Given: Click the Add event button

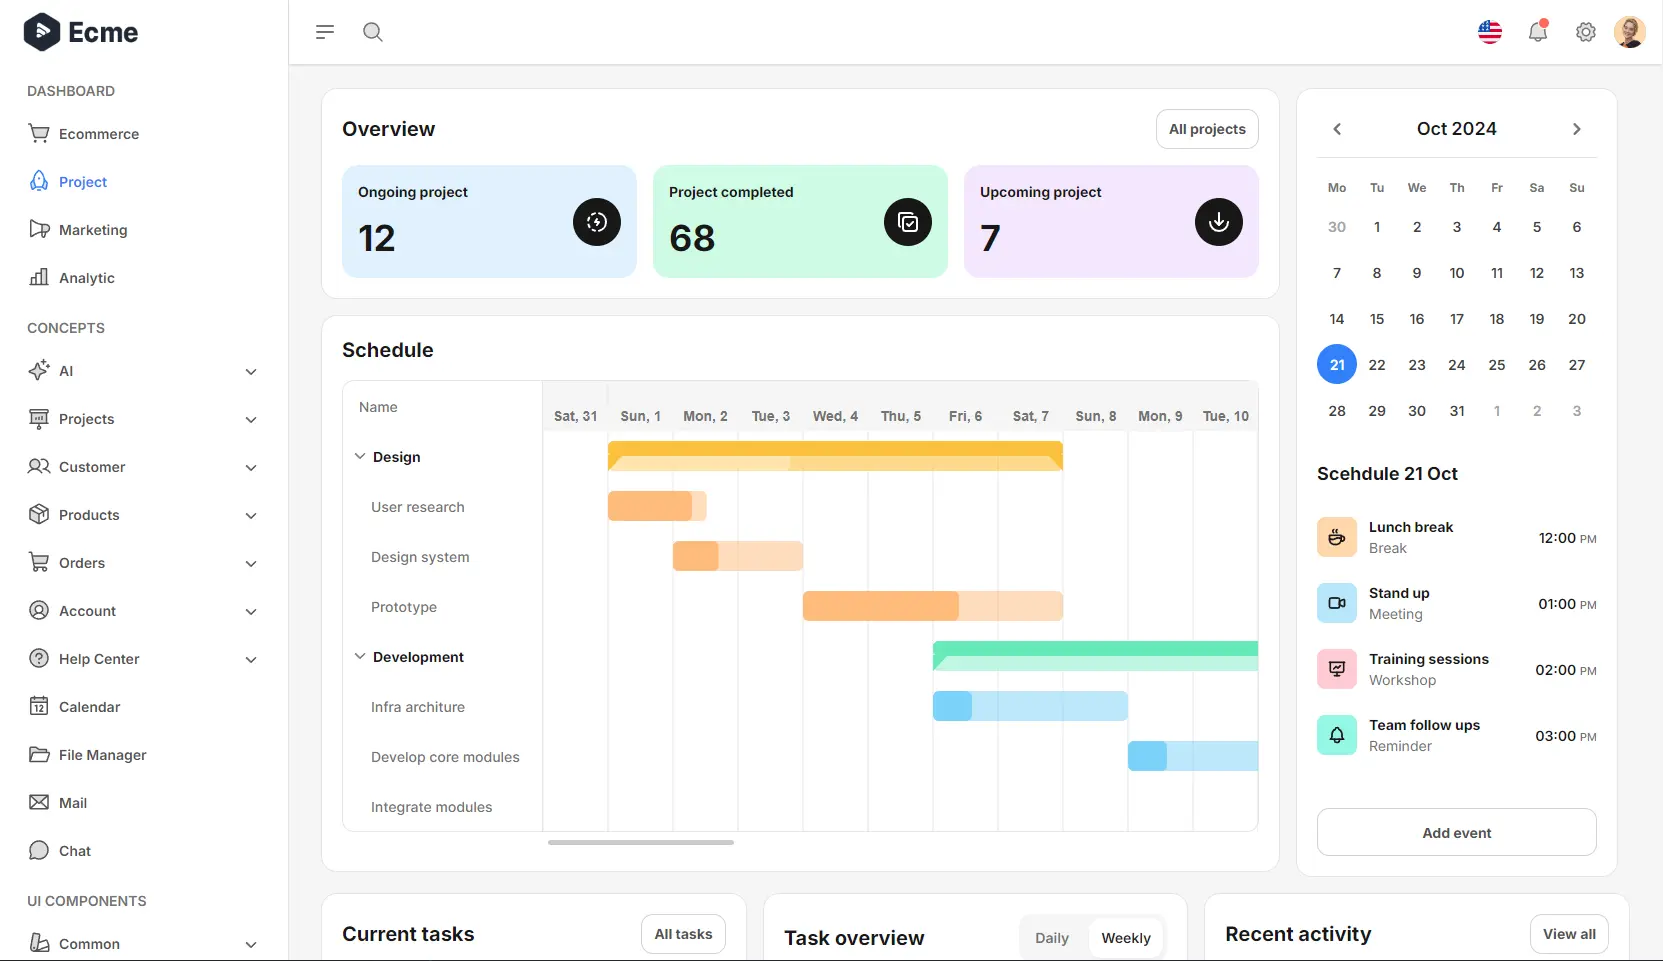Looking at the screenshot, I should (1456, 832).
